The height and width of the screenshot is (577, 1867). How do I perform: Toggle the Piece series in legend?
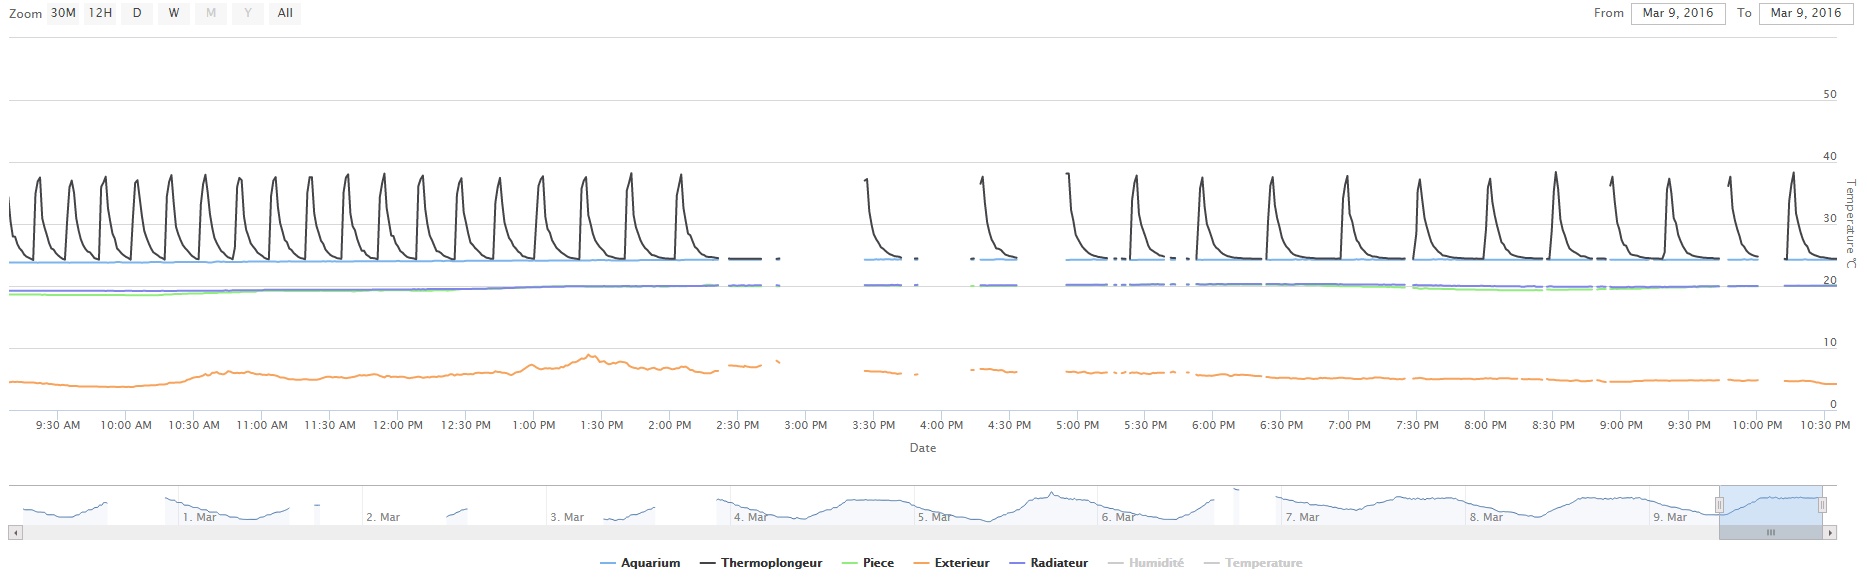(868, 563)
